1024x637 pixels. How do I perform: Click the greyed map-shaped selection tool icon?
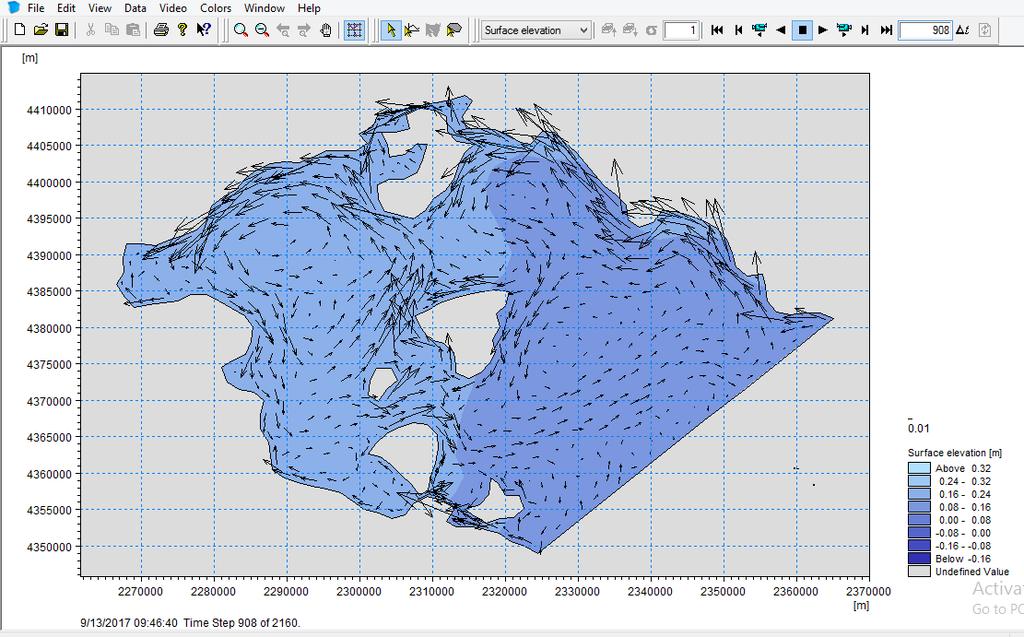click(432, 30)
